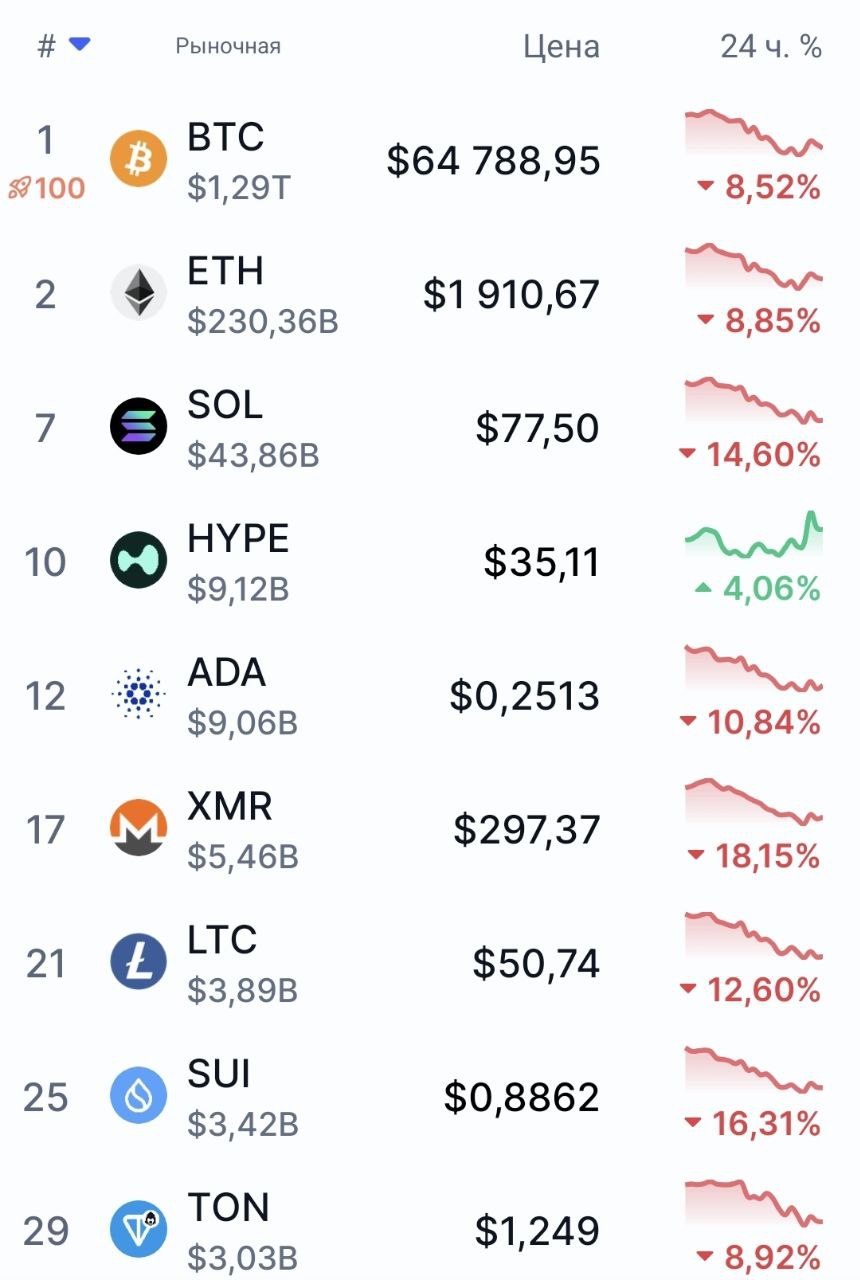Toggle rank sort arrow beside #
860x1280 pixels.
(79, 44)
